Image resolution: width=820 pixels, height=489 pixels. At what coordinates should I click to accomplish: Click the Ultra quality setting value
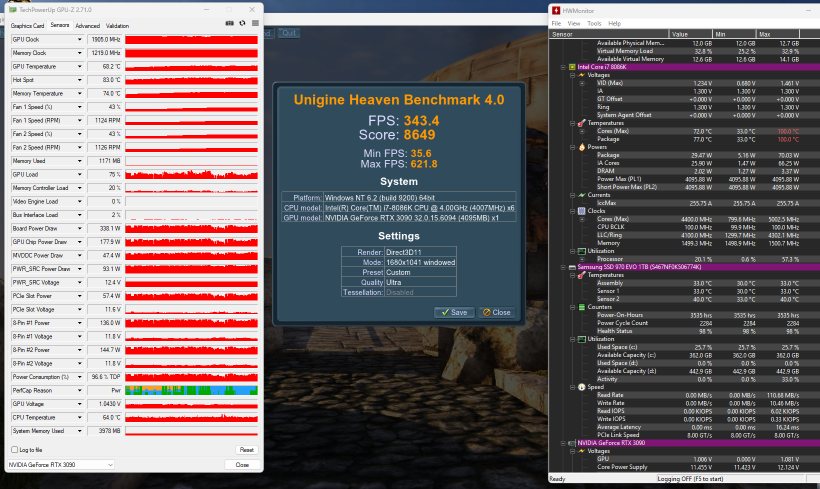(x=420, y=282)
